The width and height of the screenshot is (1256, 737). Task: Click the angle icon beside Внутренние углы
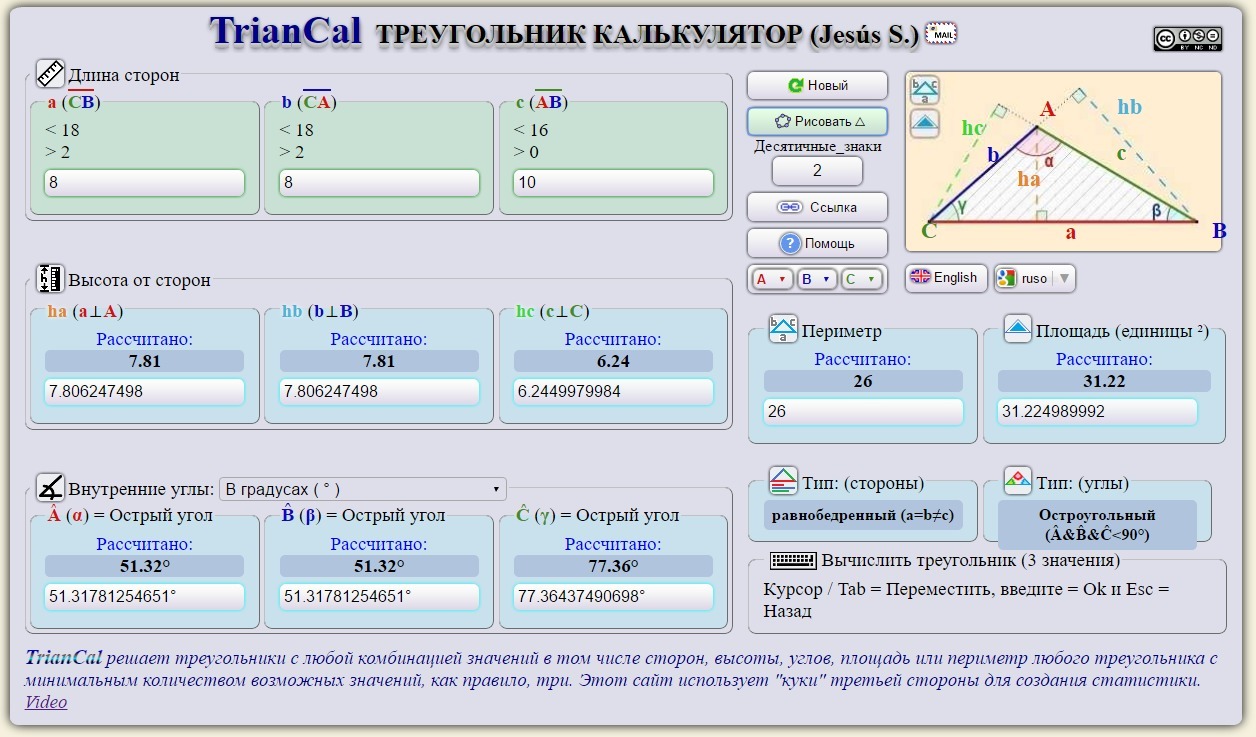50,488
